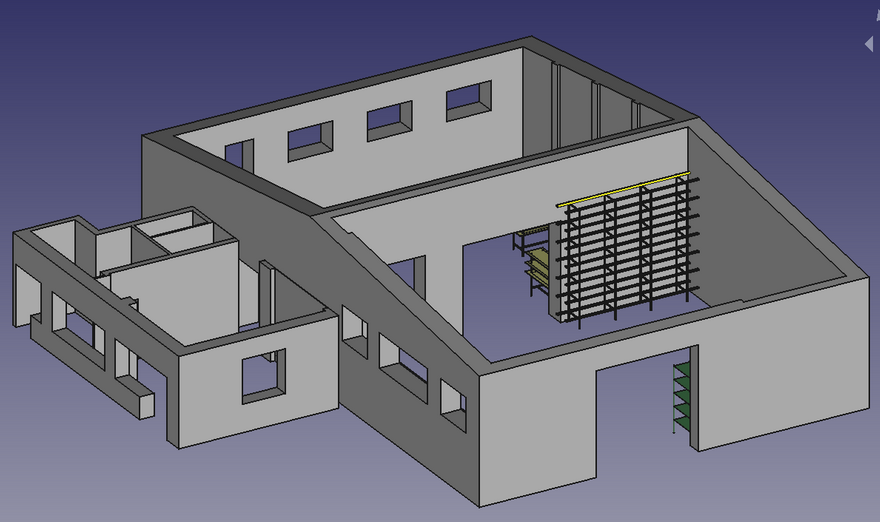Select the middle window of the back wall

tap(389, 121)
